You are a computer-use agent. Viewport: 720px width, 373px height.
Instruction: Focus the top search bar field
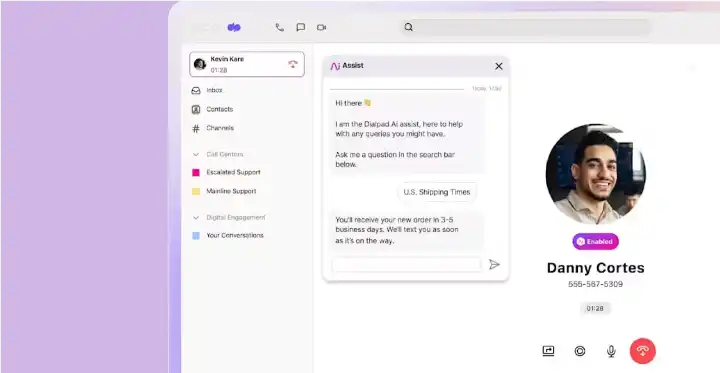tap(526, 27)
